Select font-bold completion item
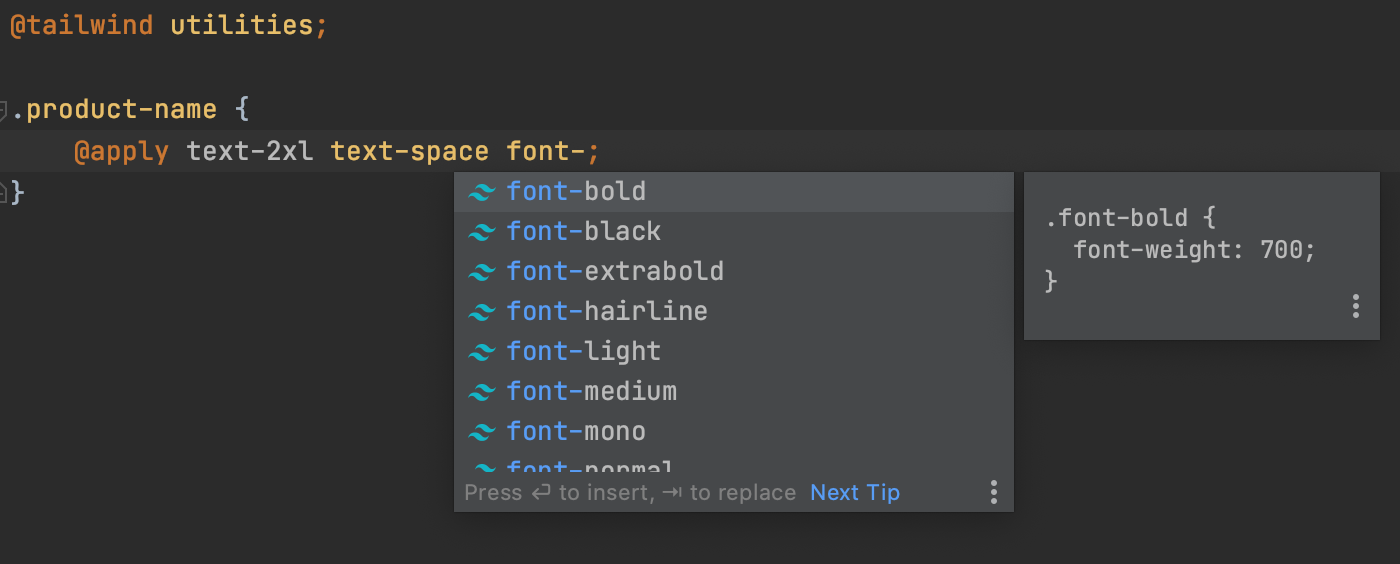Screen dimensions: 1400x564 click(576, 192)
